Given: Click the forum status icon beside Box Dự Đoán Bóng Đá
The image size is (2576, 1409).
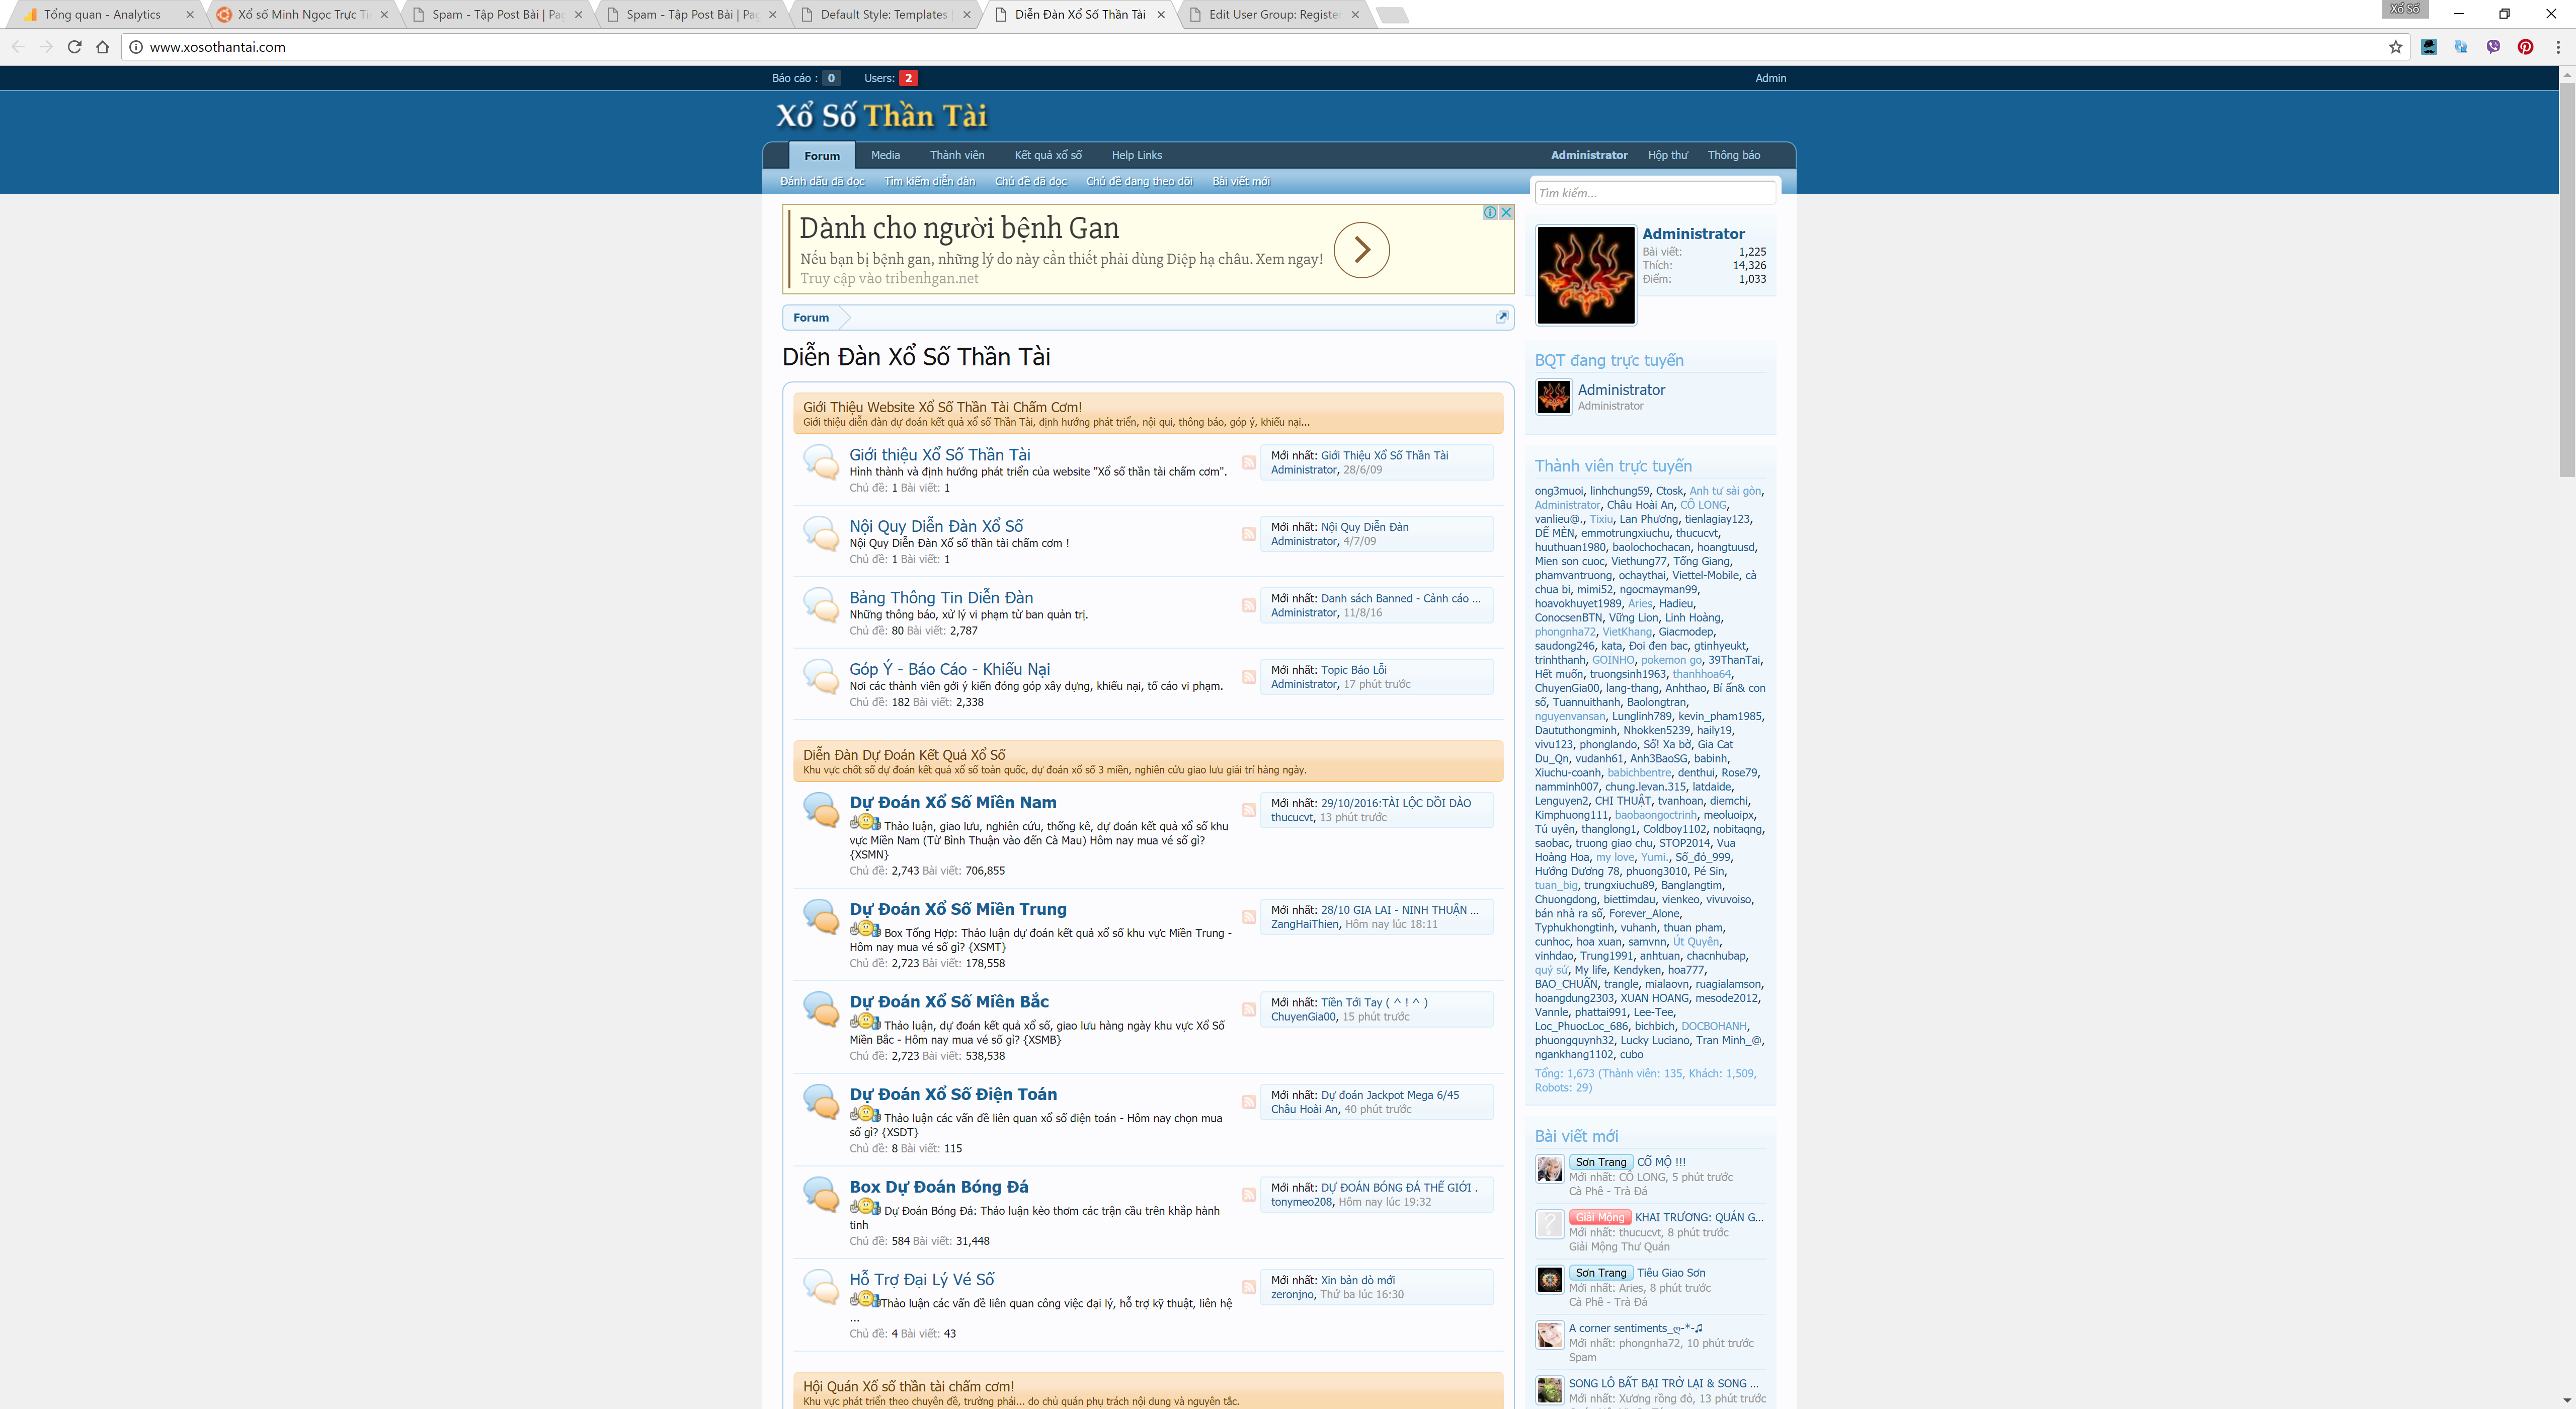Looking at the screenshot, I should [x=821, y=1194].
